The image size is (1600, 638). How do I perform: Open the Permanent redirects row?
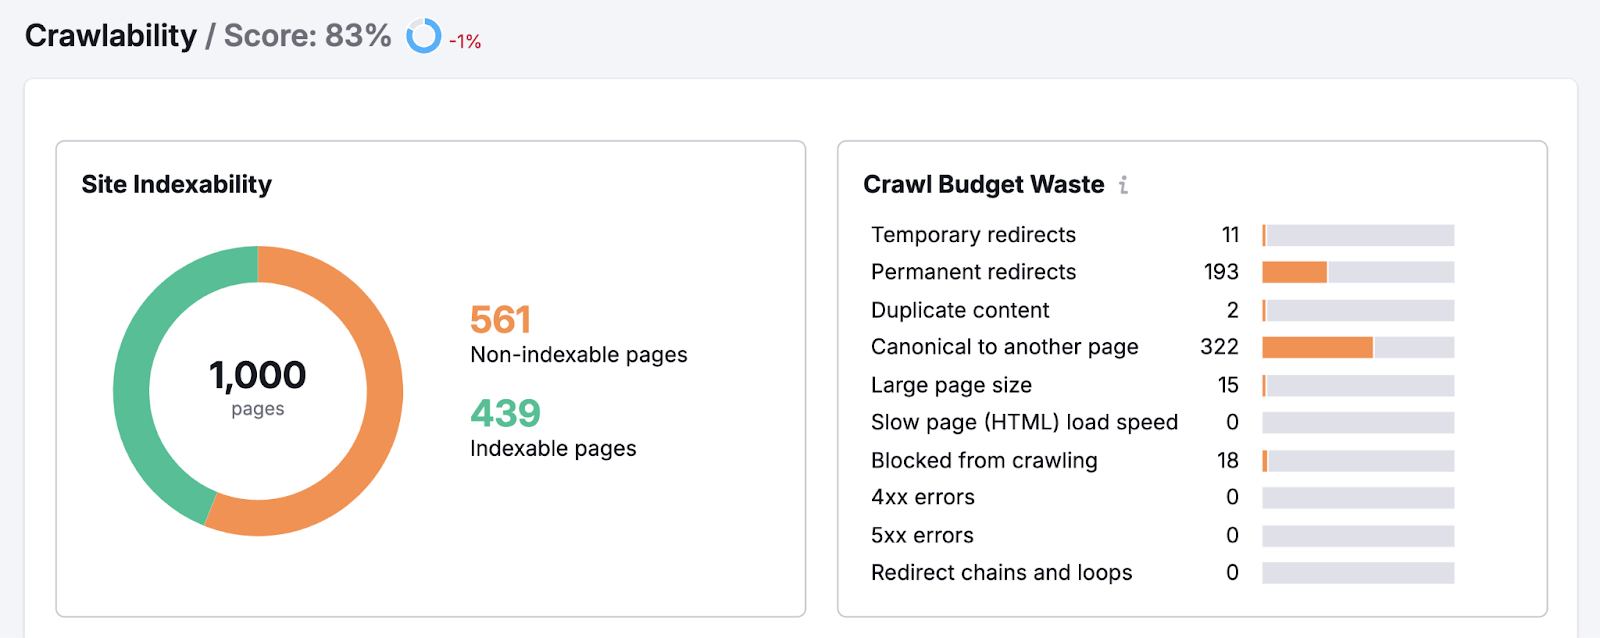tap(1162, 272)
